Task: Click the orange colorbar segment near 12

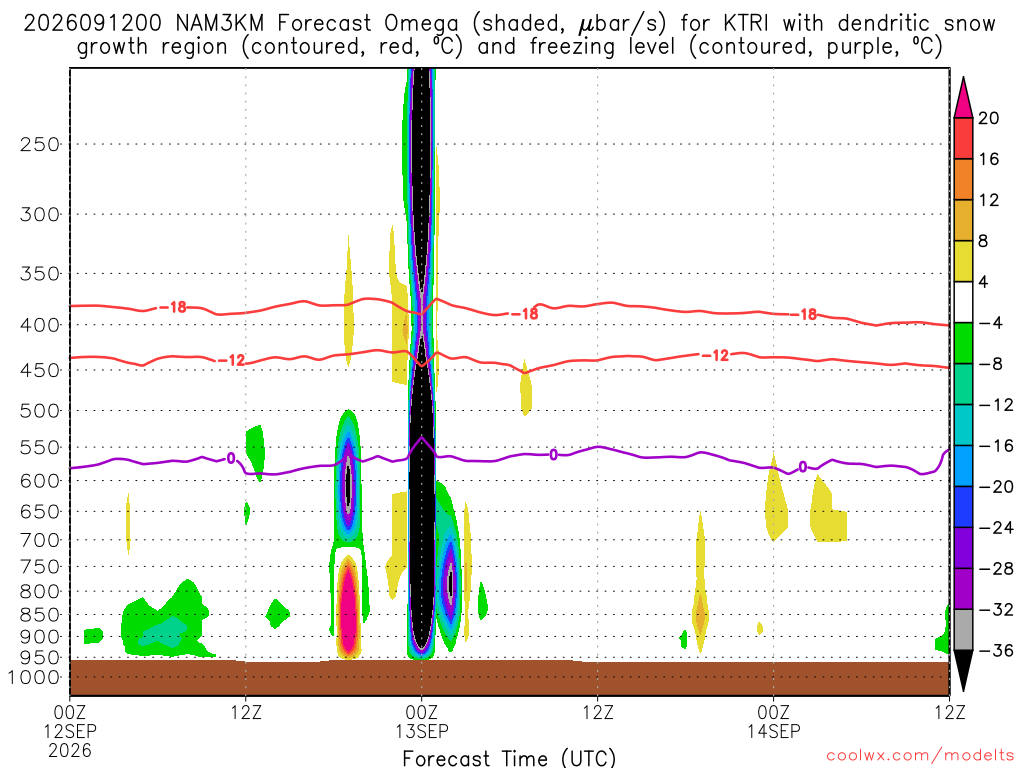Action: point(963,180)
